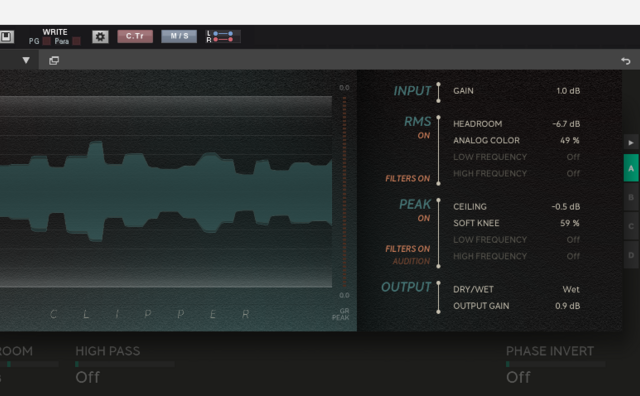Click the gain reduction meter strip
Viewport: 640px width, 396px height.
pyautogui.click(x=344, y=191)
